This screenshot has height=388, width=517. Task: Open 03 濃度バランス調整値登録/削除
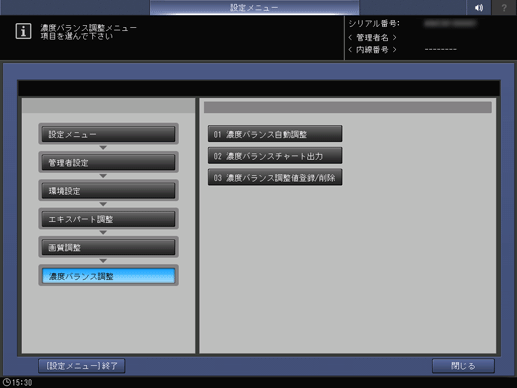click(275, 177)
